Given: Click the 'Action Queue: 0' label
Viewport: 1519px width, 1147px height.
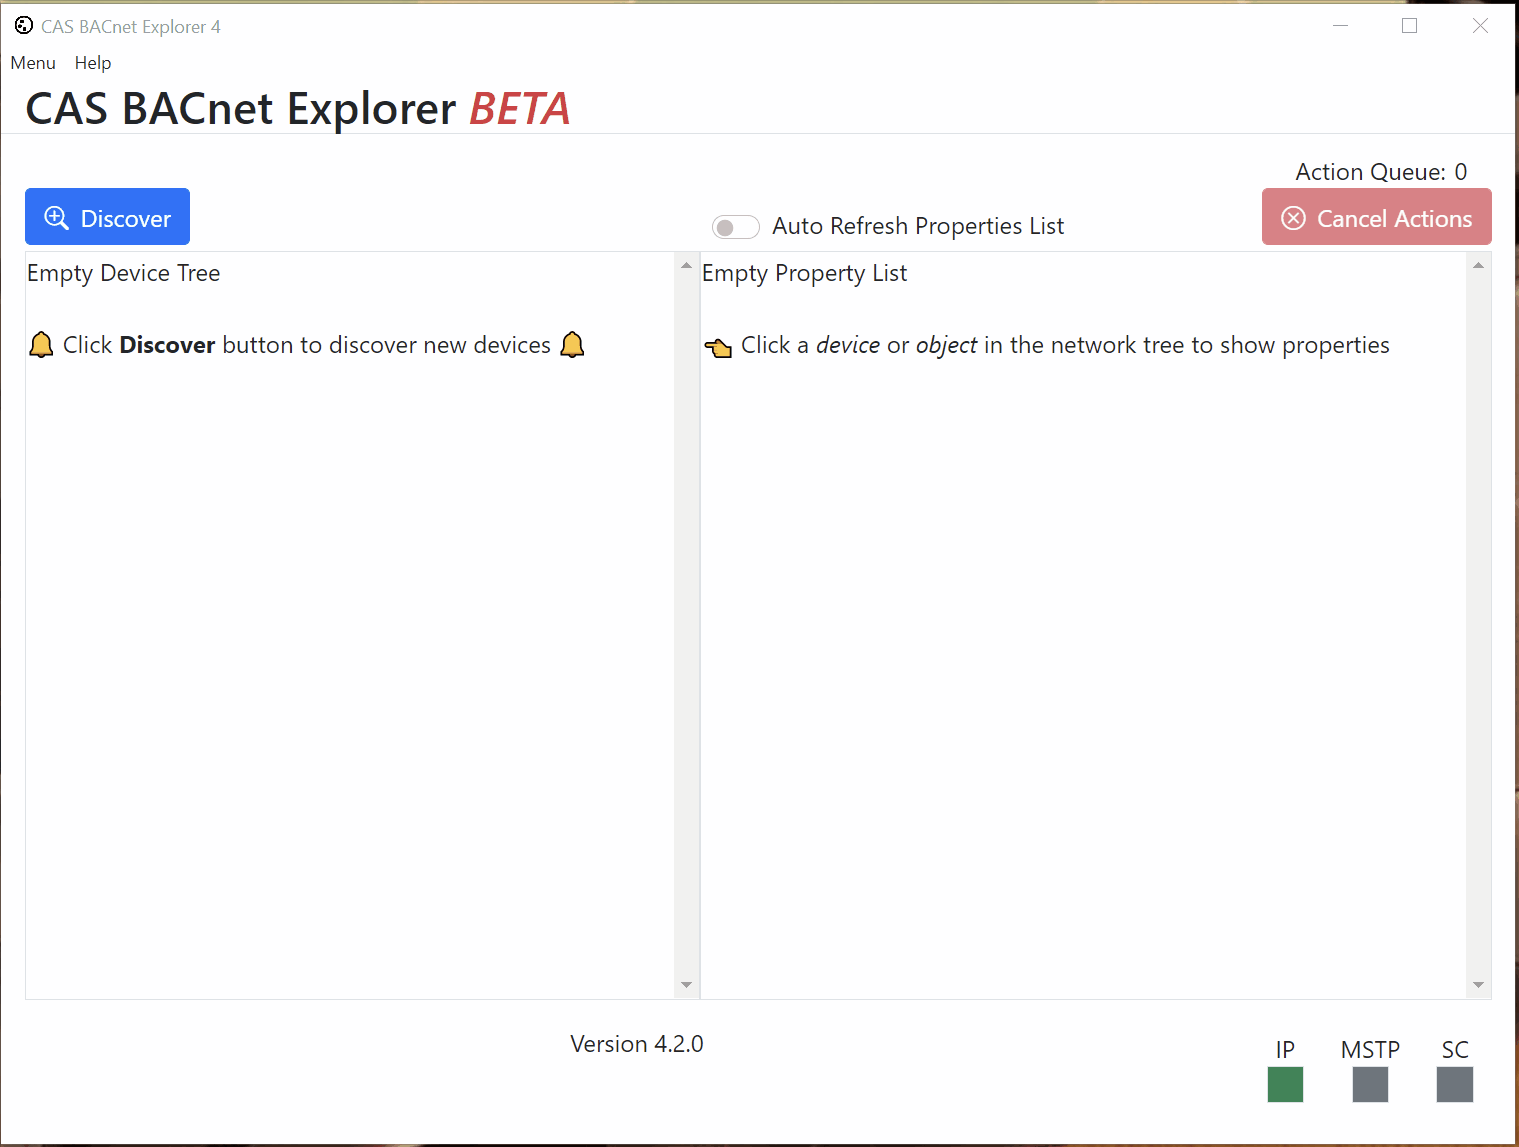Looking at the screenshot, I should pos(1381,172).
